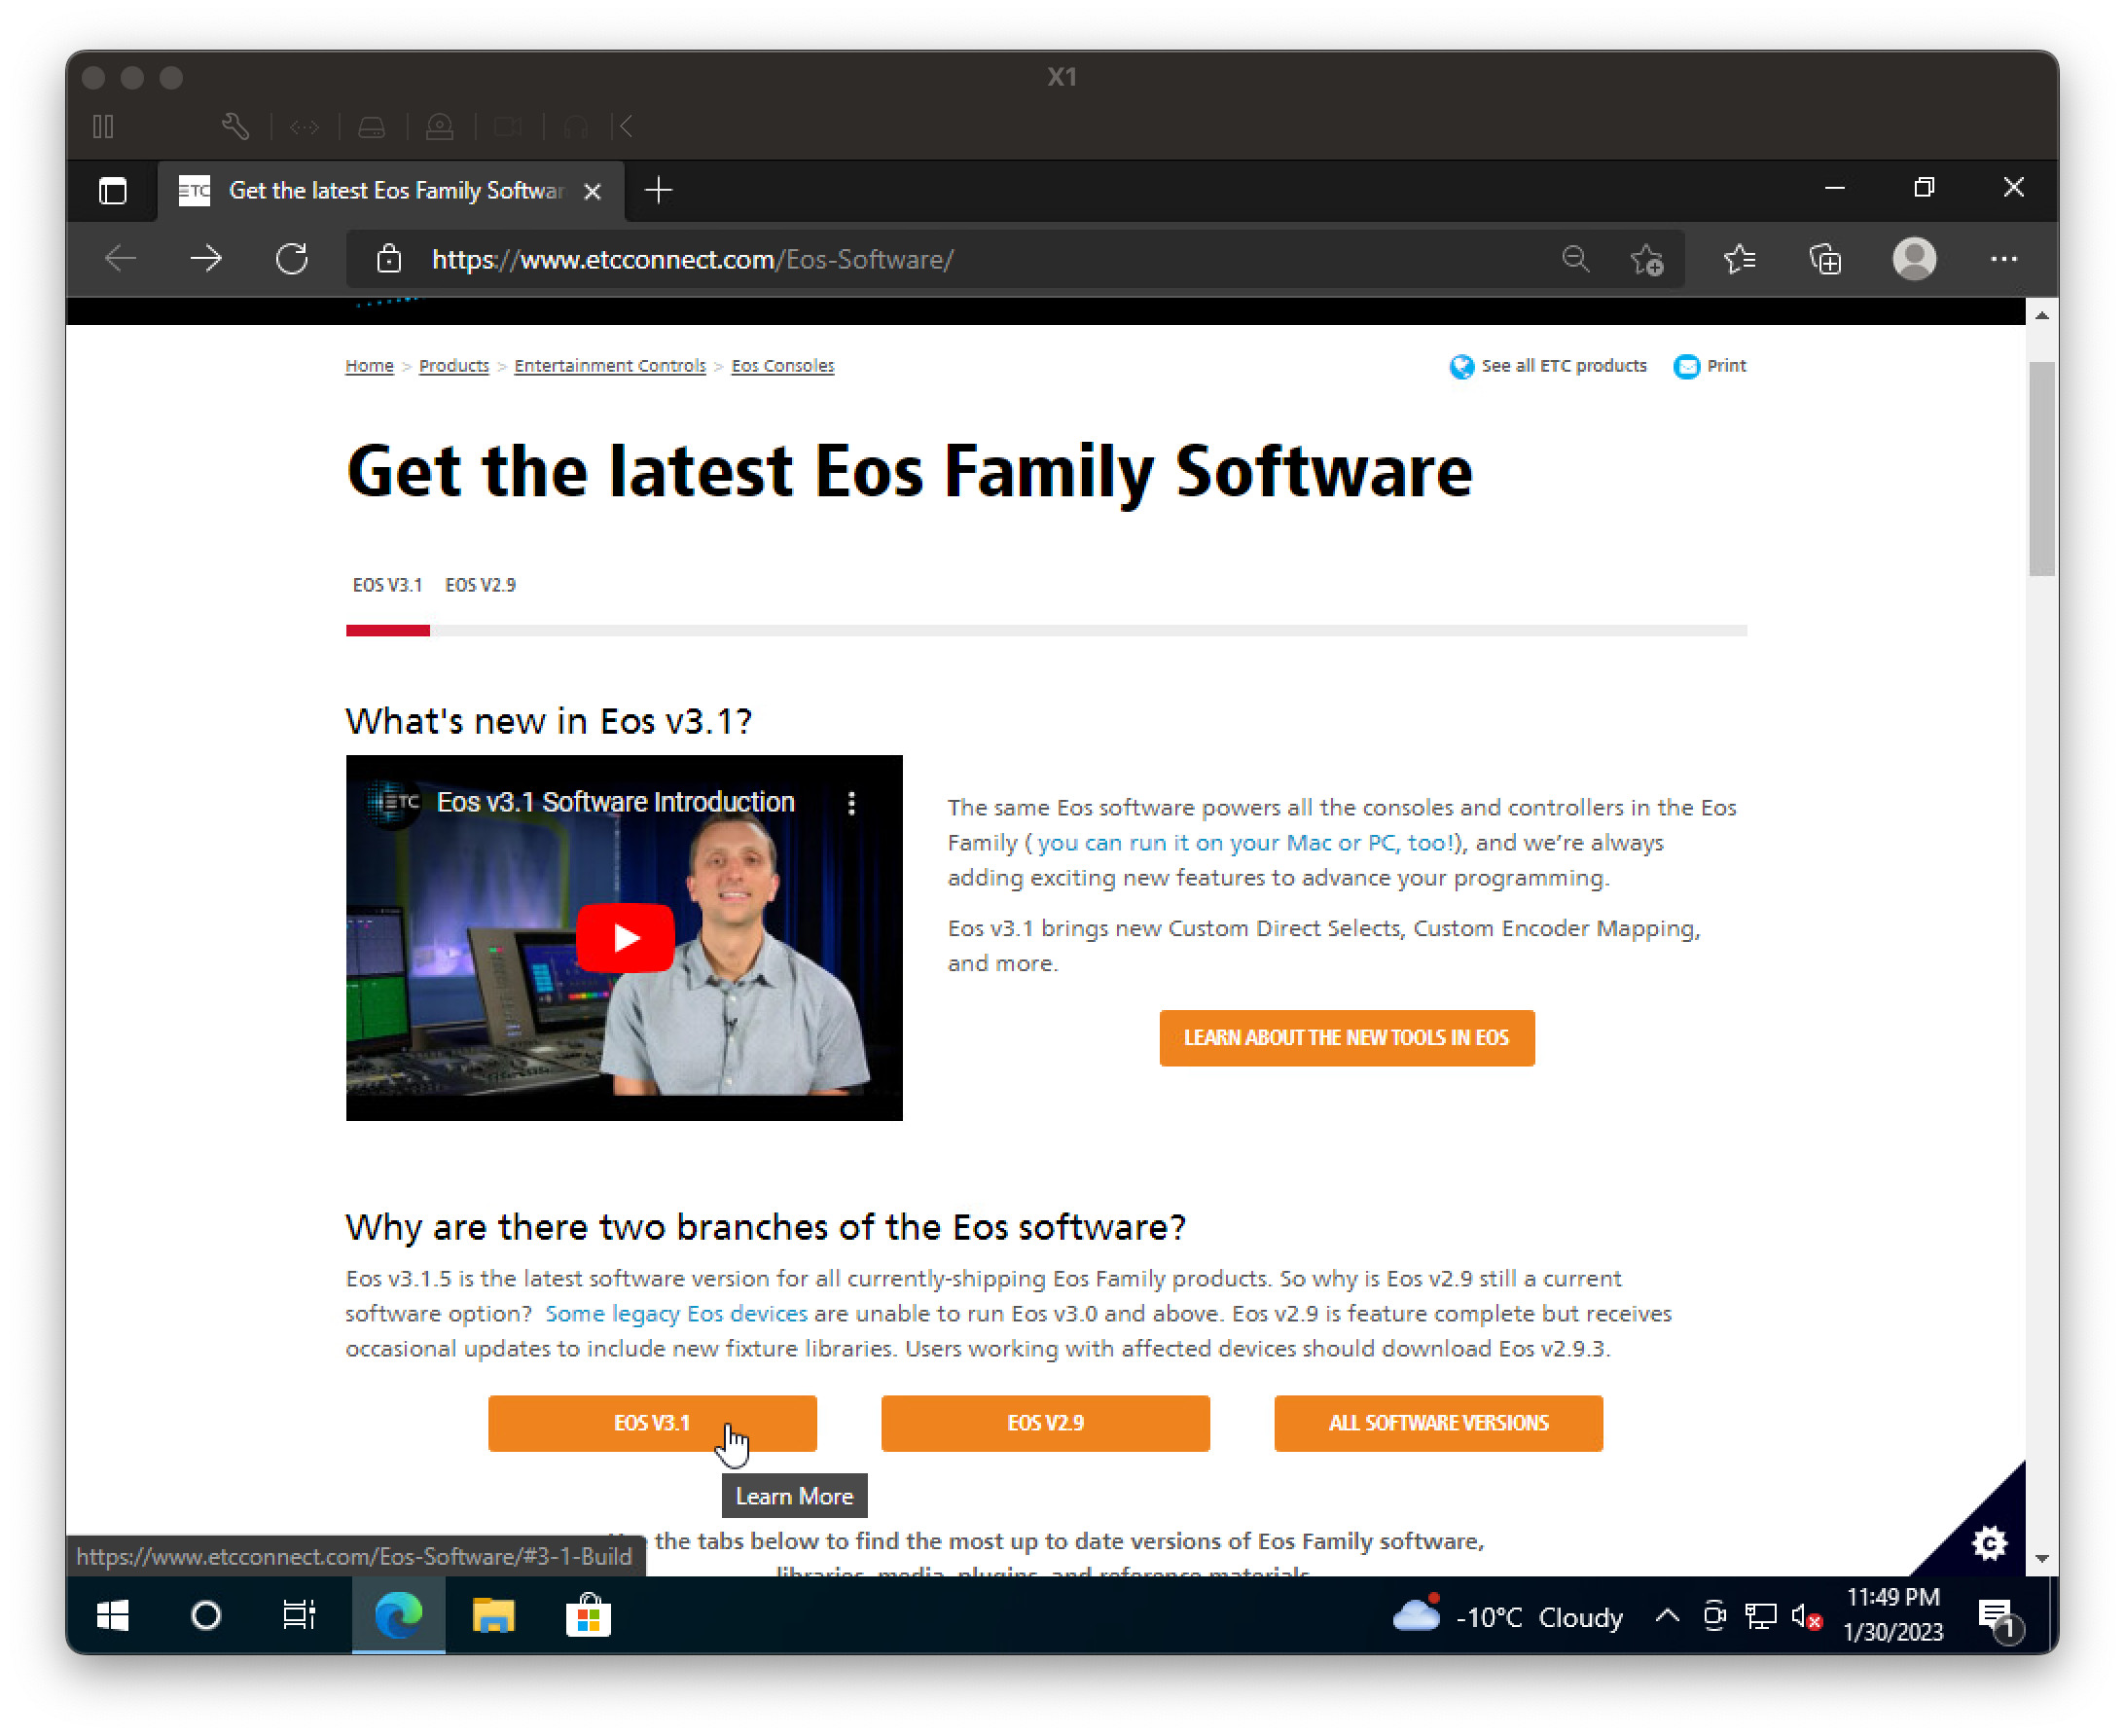The height and width of the screenshot is (1736, 2125).
Task: Open the tab actions menu icon
Action: click(x=113, y=190)
